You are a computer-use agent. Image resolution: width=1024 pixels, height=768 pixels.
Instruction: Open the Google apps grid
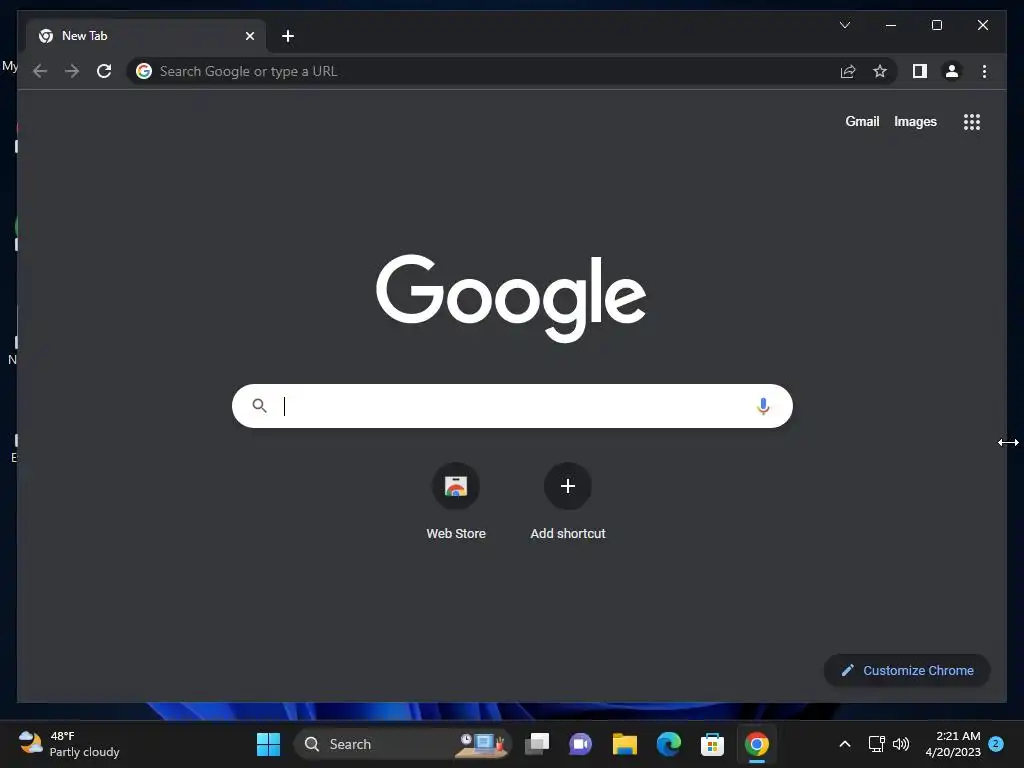pyautogui.click(x=972, y=122)
